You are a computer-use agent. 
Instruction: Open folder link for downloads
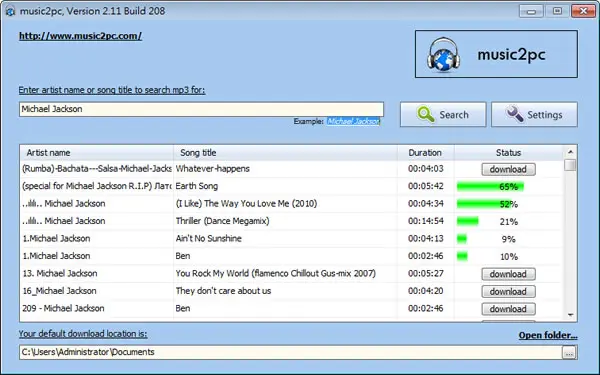[548, 335]
